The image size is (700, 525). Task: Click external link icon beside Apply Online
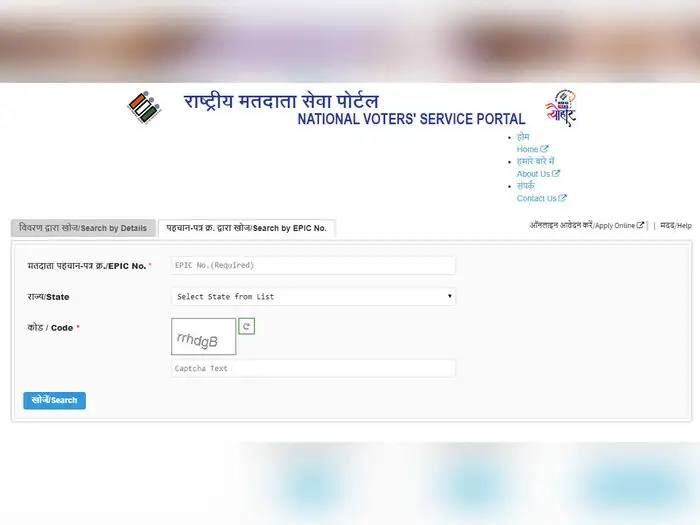pyautogui.click(x=640, y=225)
